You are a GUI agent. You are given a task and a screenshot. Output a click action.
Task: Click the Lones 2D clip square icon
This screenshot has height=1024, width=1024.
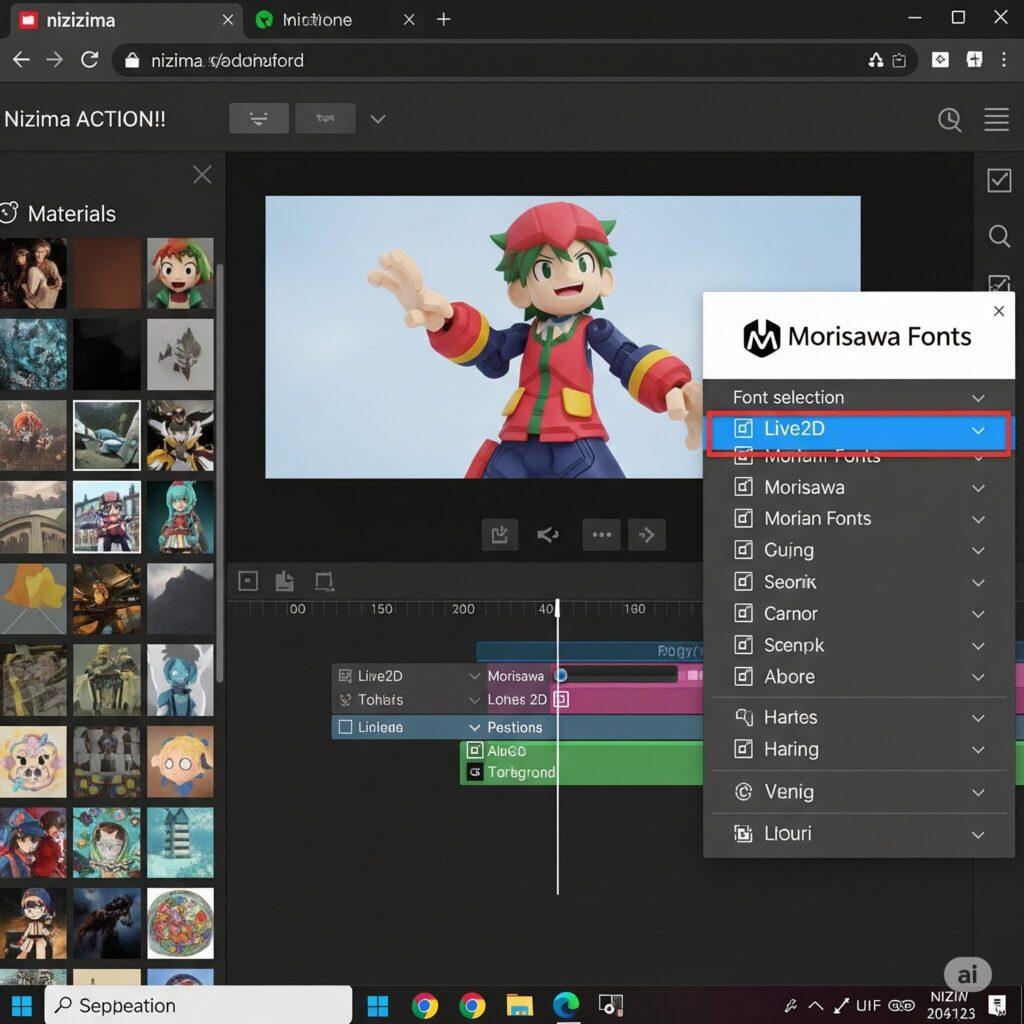point(561,699)
